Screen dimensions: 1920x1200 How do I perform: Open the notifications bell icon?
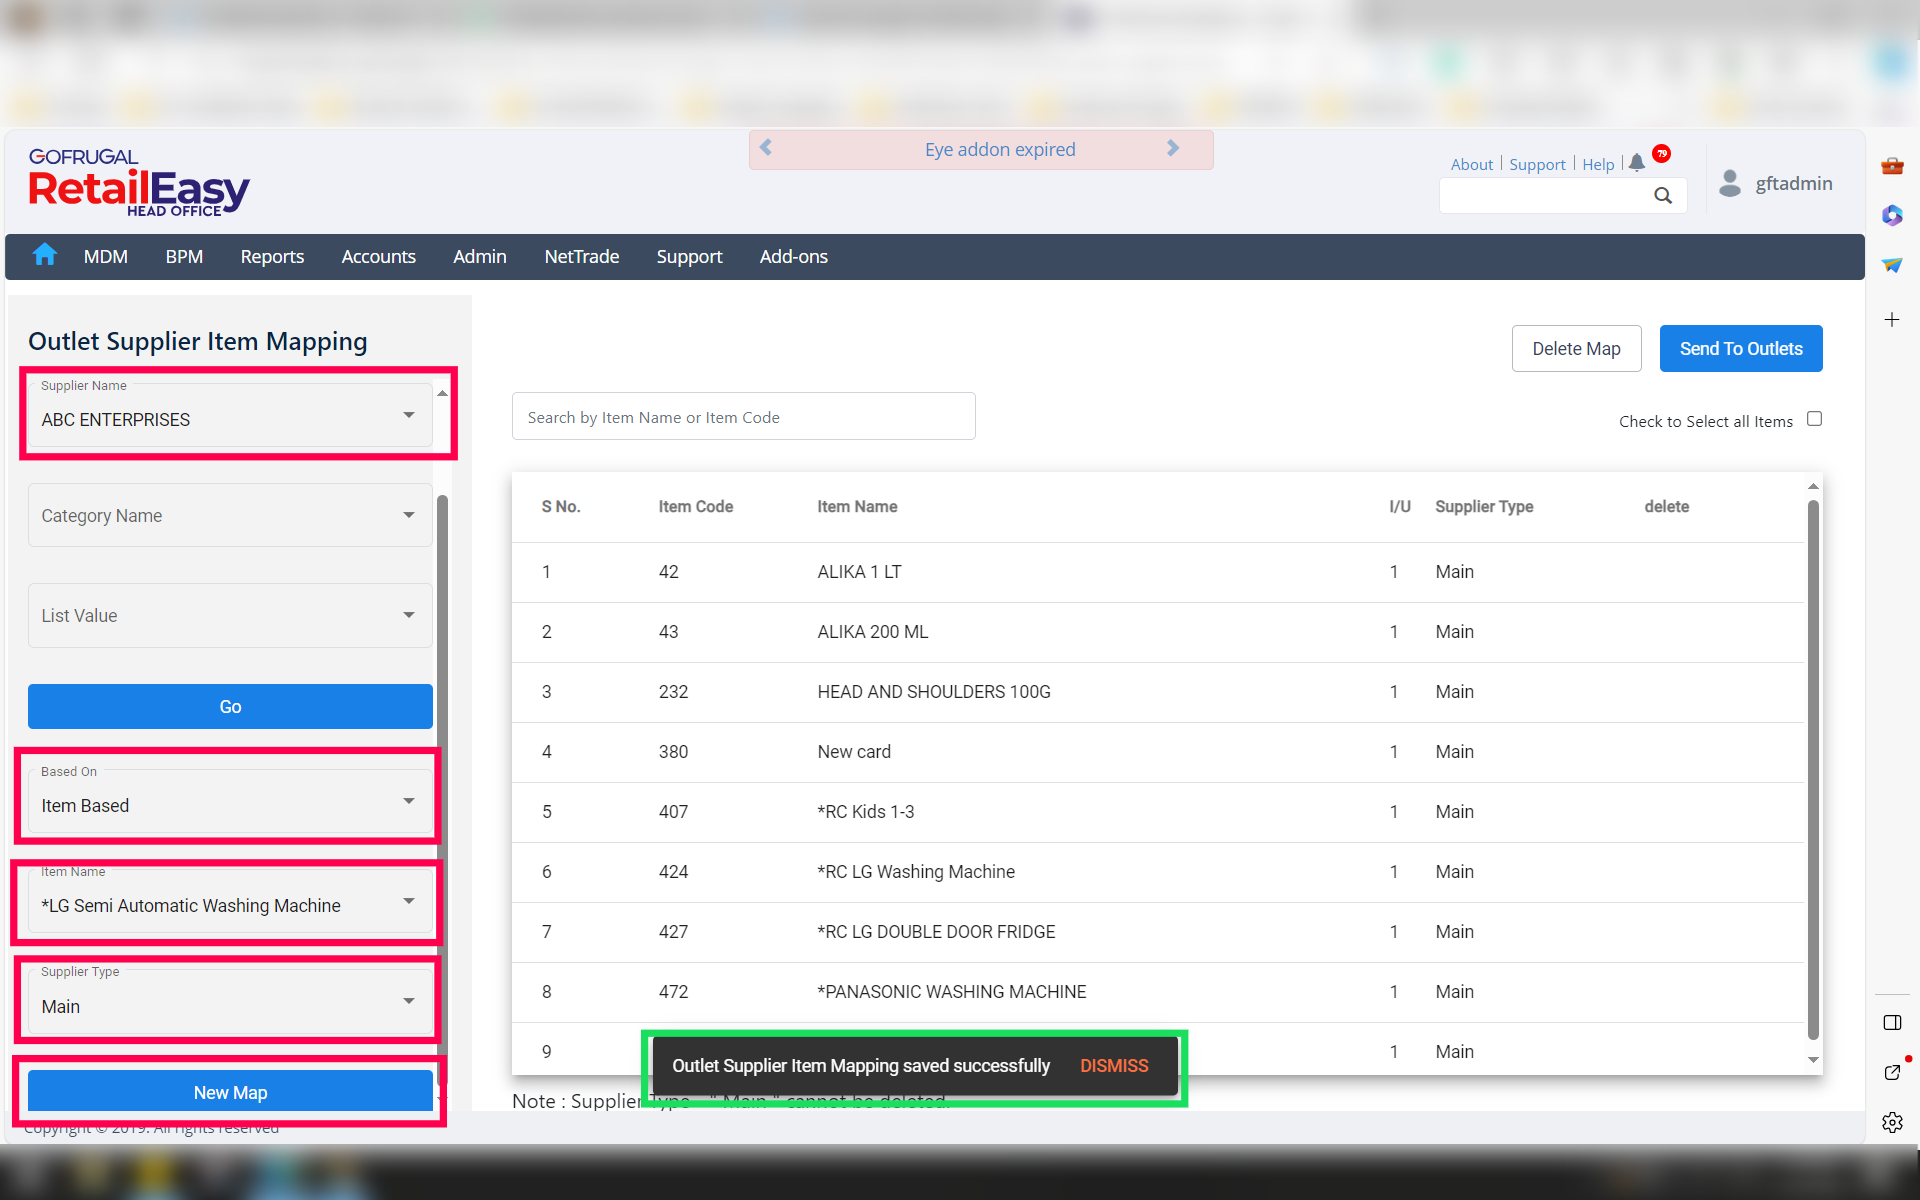(1637, 163)
